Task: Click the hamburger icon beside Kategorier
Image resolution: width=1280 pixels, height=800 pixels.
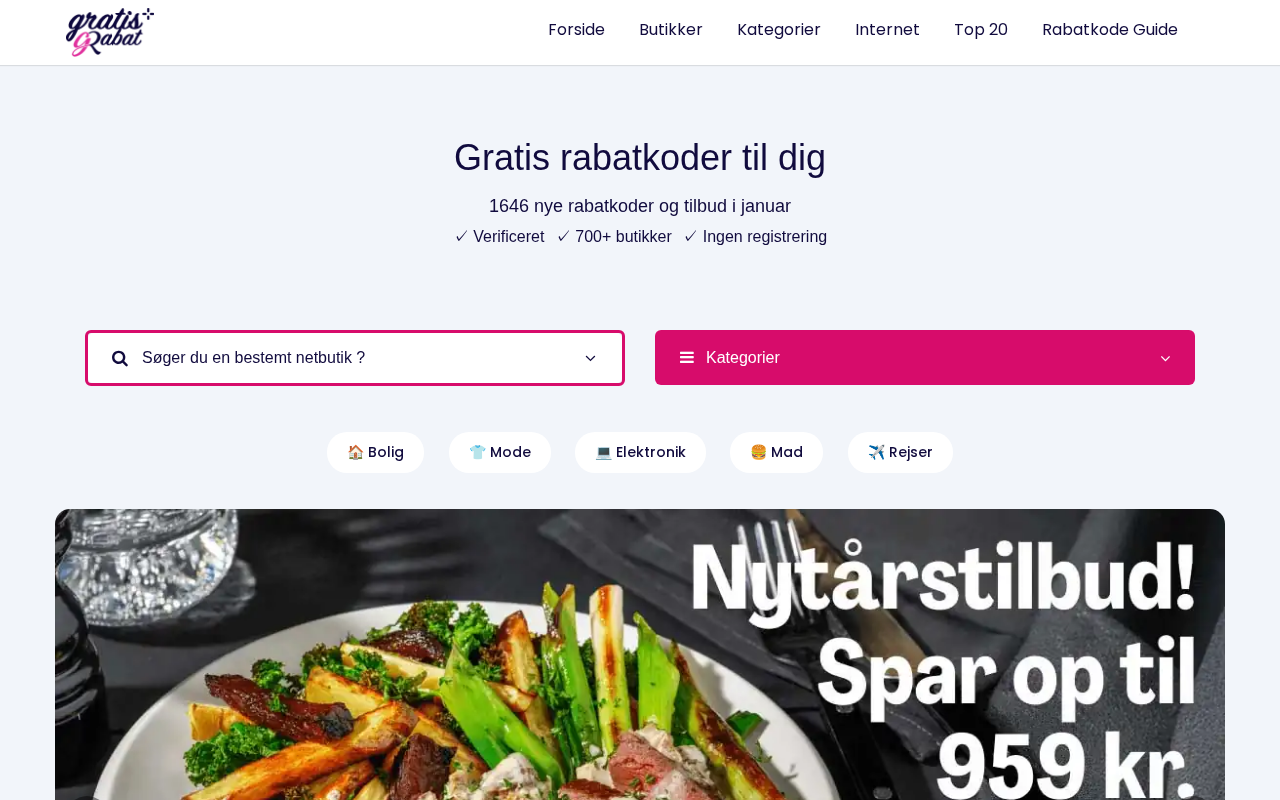Action: [x=687, y=357]
